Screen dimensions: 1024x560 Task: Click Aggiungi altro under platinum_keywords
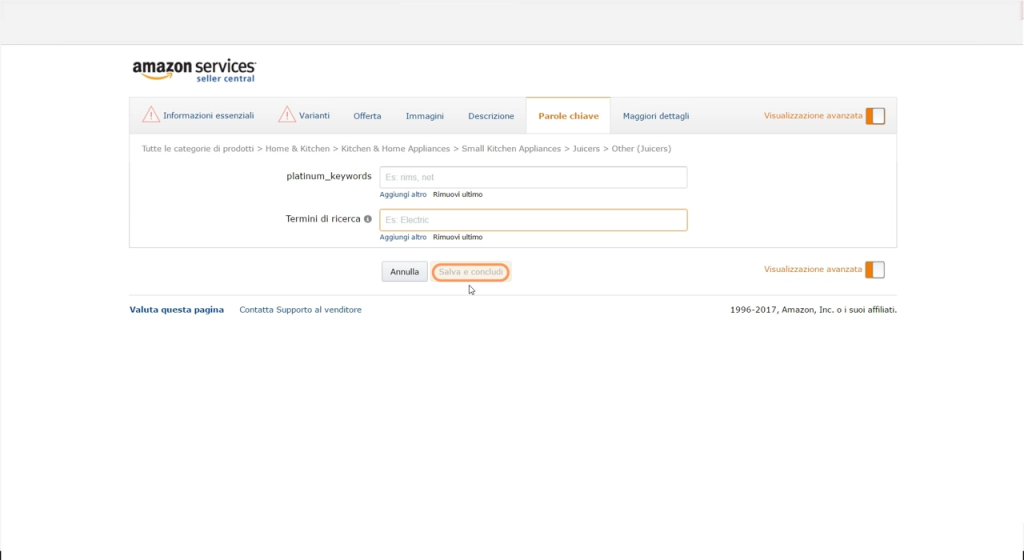[403, 195]
